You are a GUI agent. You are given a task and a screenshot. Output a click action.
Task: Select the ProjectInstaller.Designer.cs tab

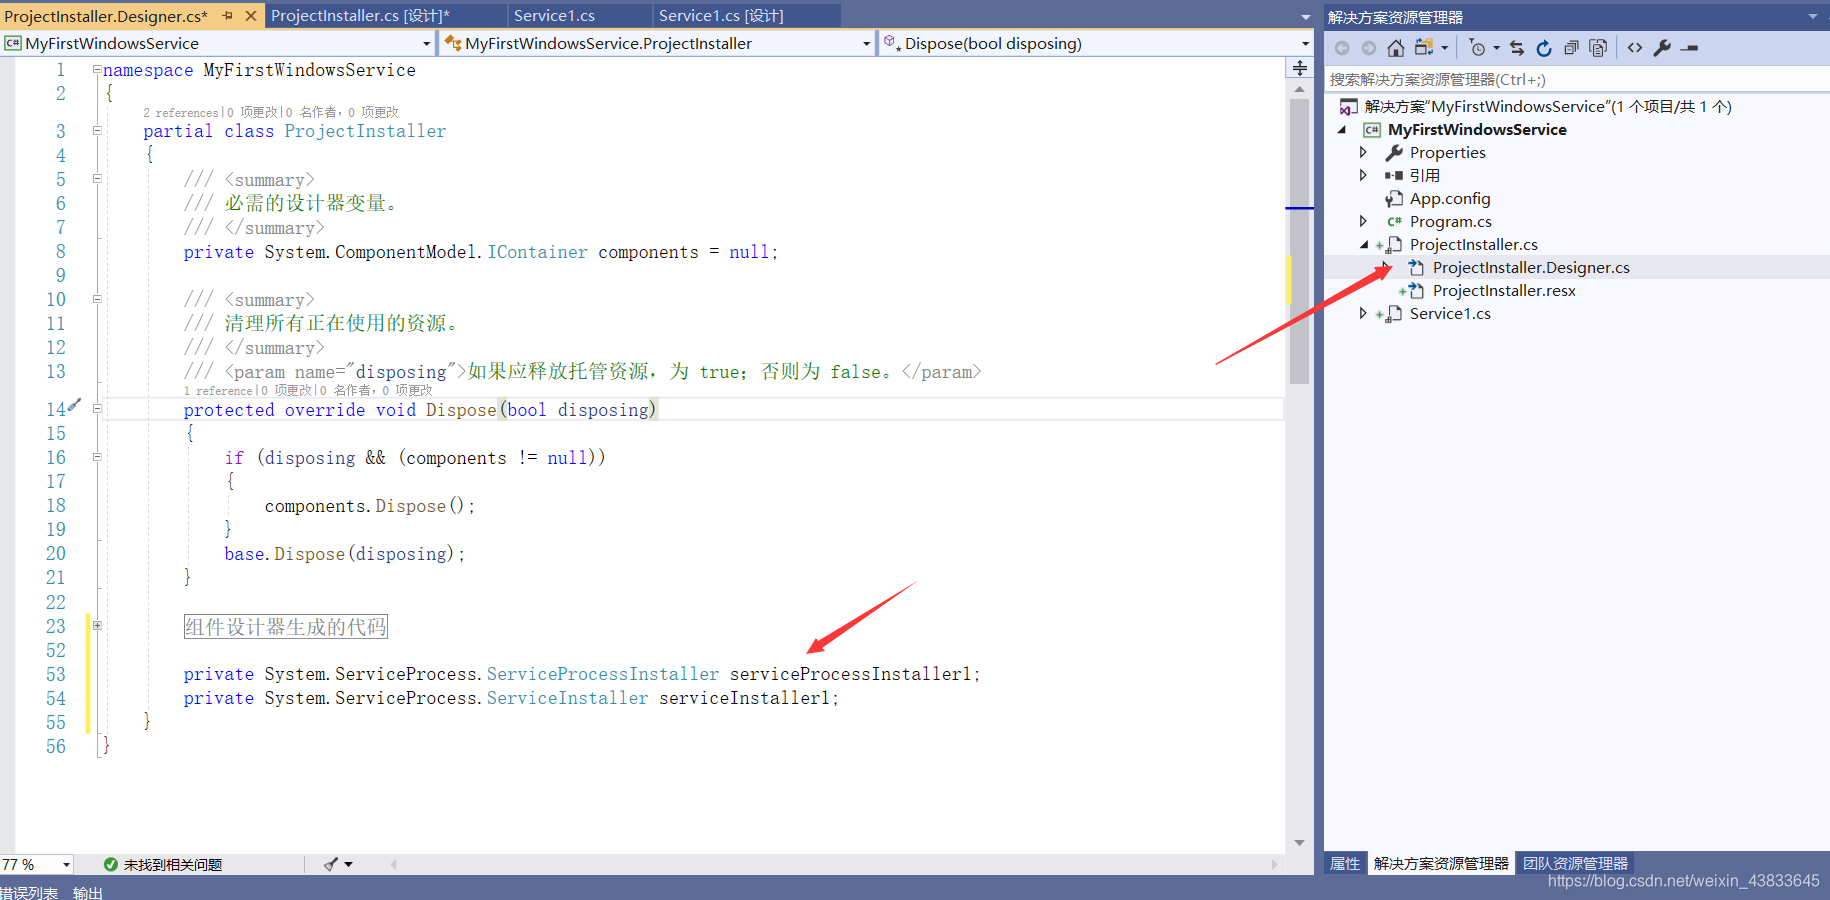tap(106, 15)
